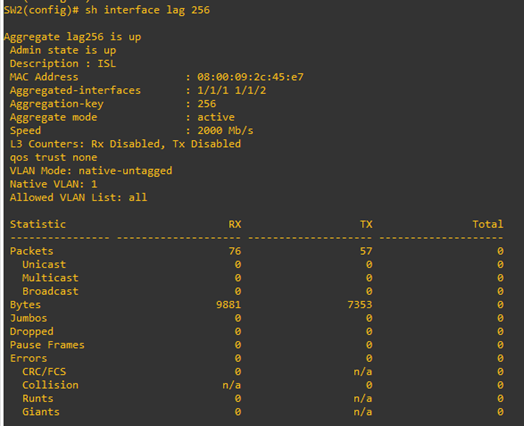Click the TX bytes value 7353
The width and height of the screenshot is (524, 426).
(x=360, y=304)
